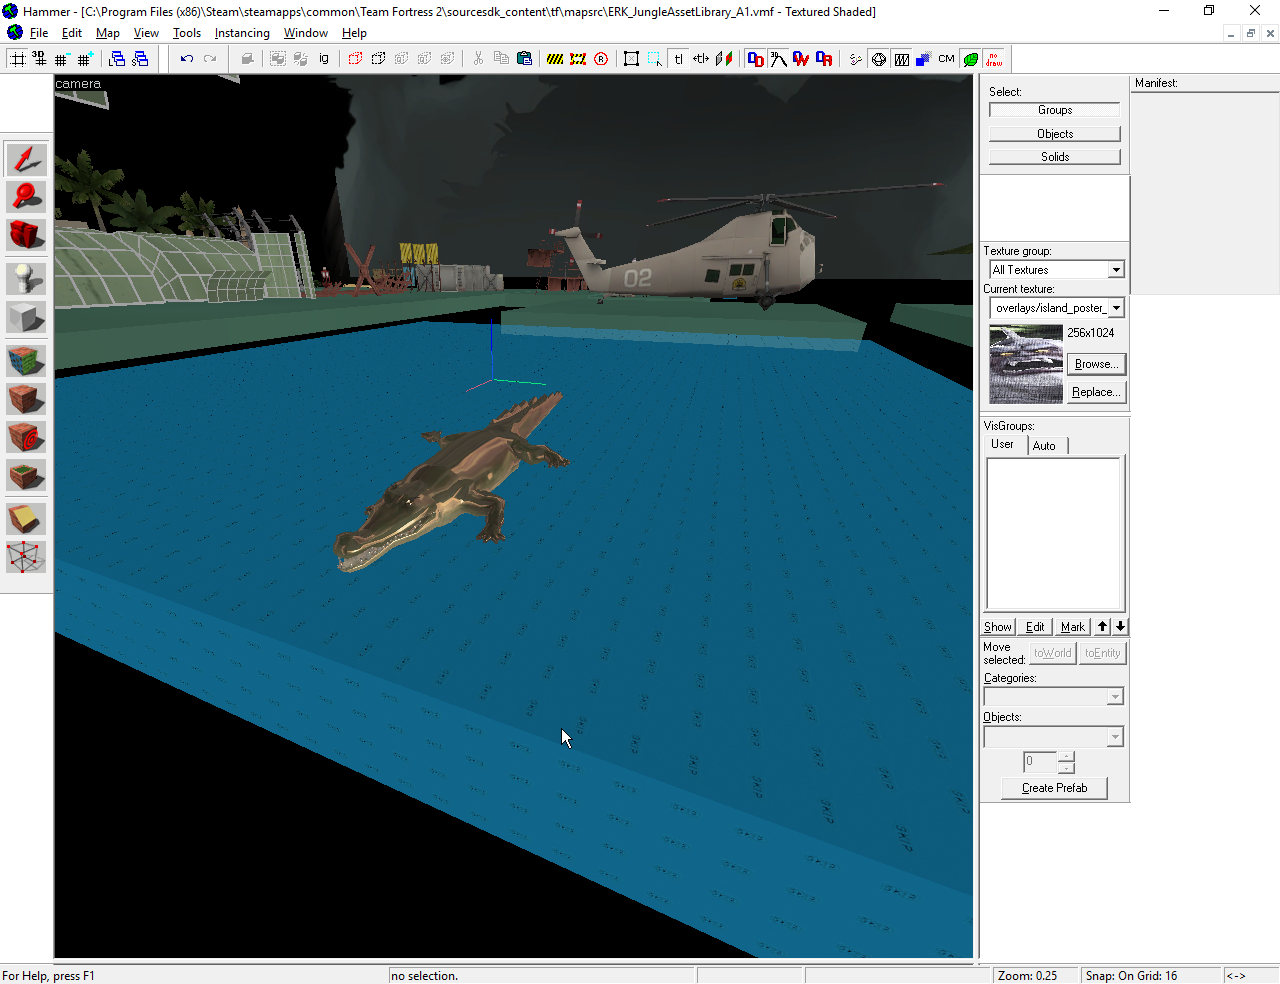Undo the last action

click(186, 59)
